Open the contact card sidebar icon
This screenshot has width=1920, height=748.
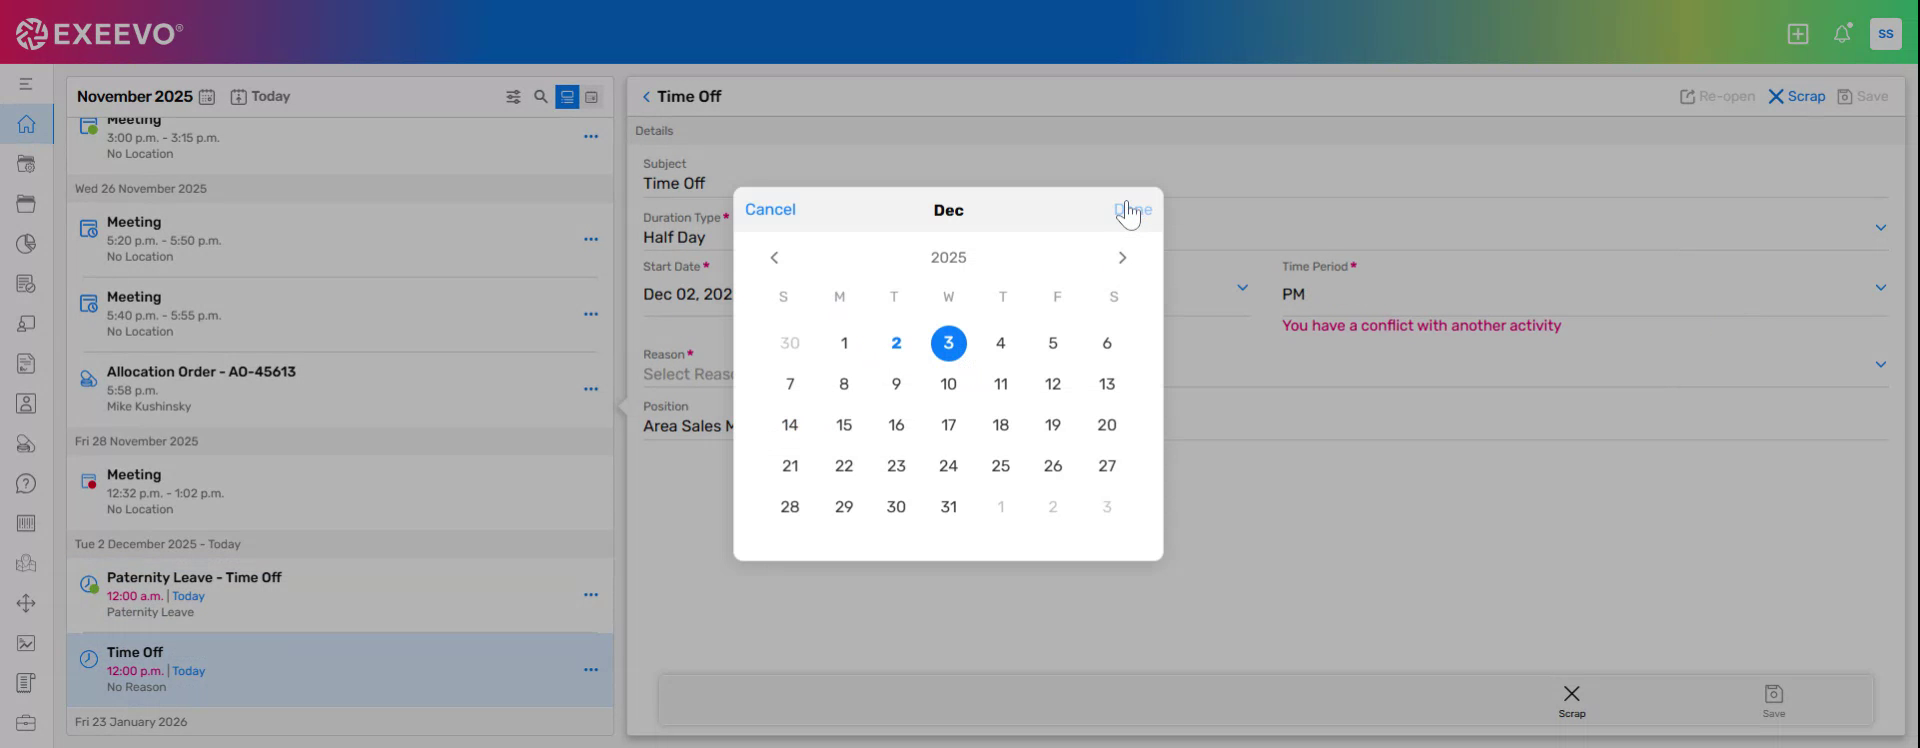tap(26, 404)
